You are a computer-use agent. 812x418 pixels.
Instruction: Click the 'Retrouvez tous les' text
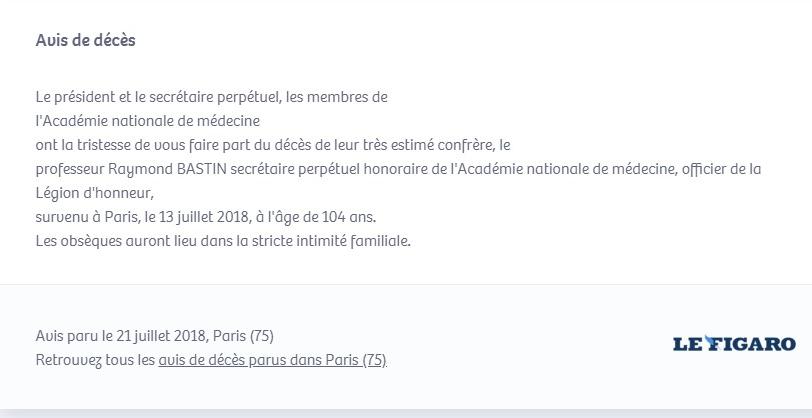click(95, 360)
